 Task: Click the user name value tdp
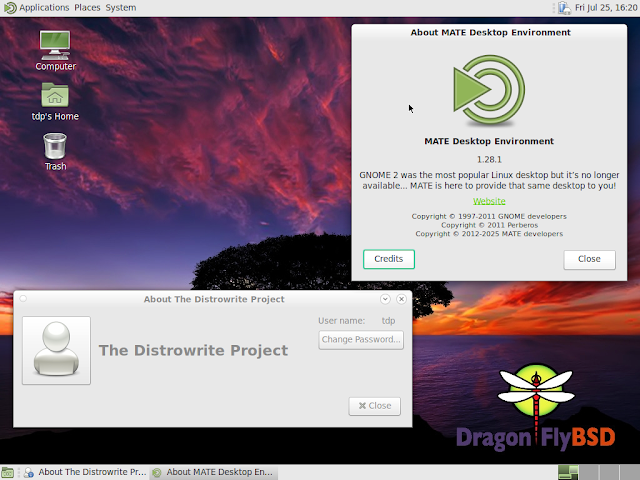pos(388,321)
